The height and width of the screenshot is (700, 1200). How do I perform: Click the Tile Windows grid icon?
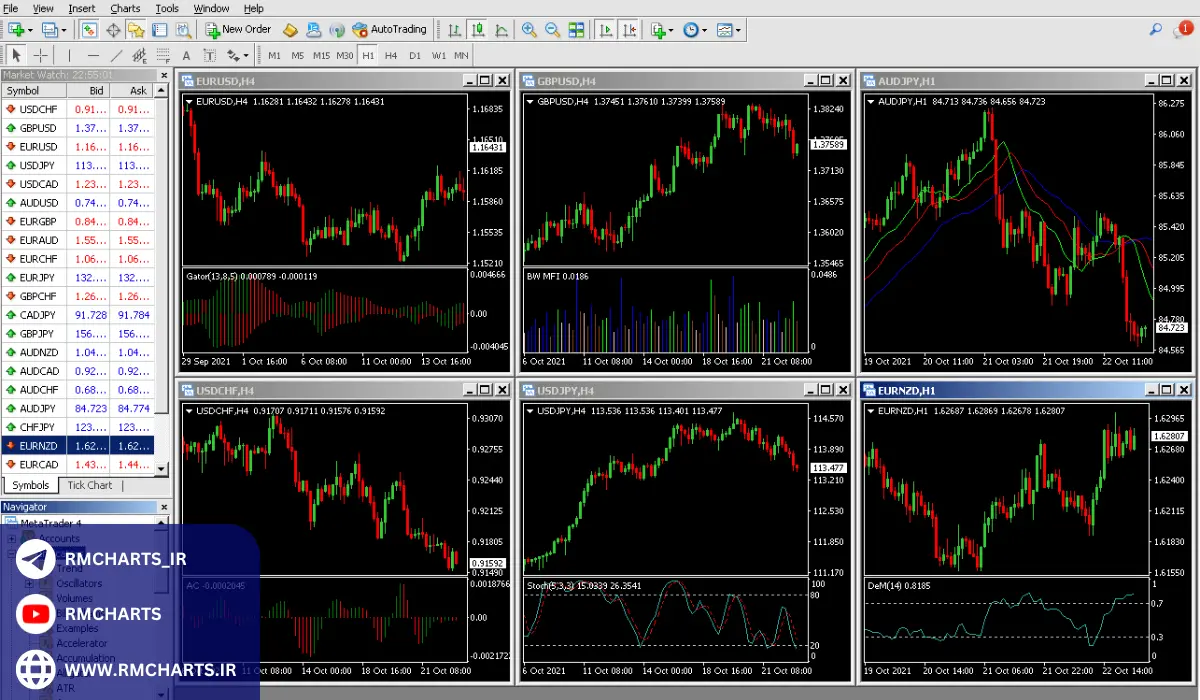click(576, 30)
